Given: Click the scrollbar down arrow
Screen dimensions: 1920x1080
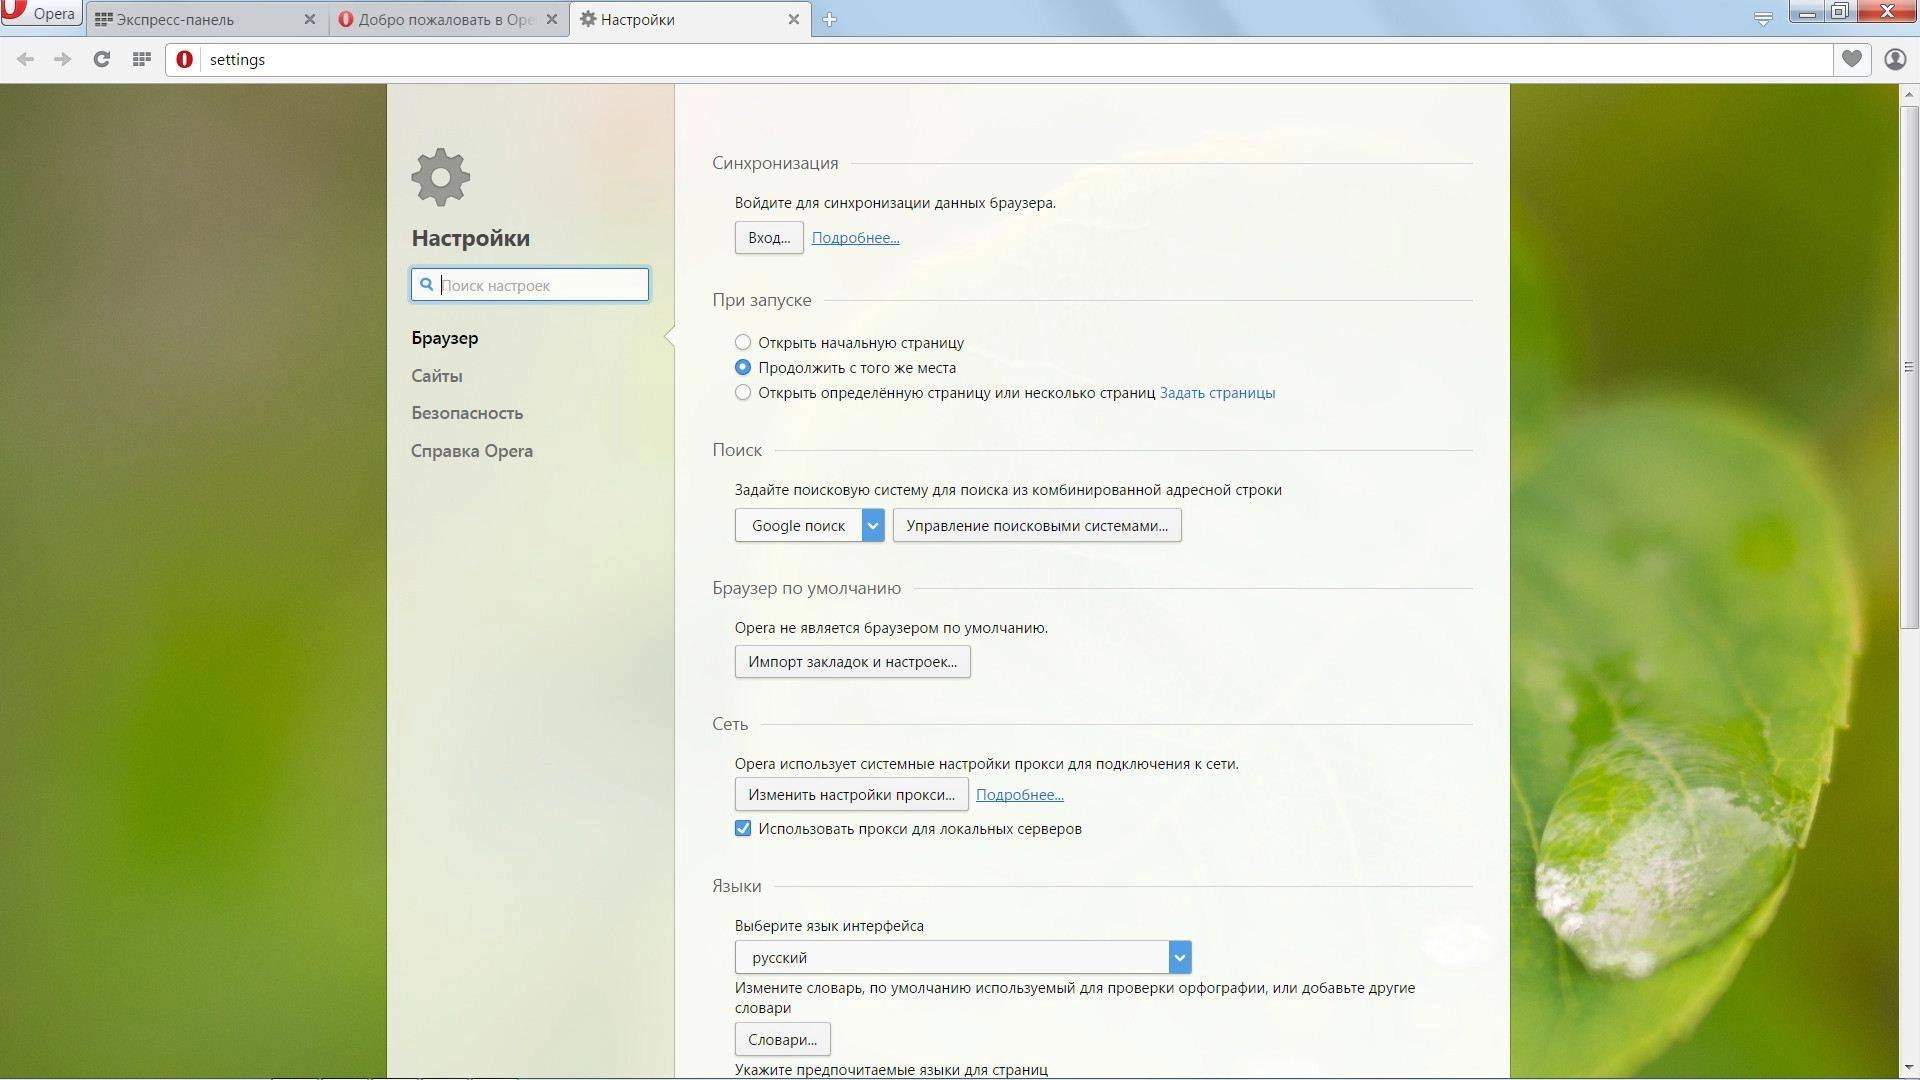Looking at the screenshot, I should tap(1909, 1069).
